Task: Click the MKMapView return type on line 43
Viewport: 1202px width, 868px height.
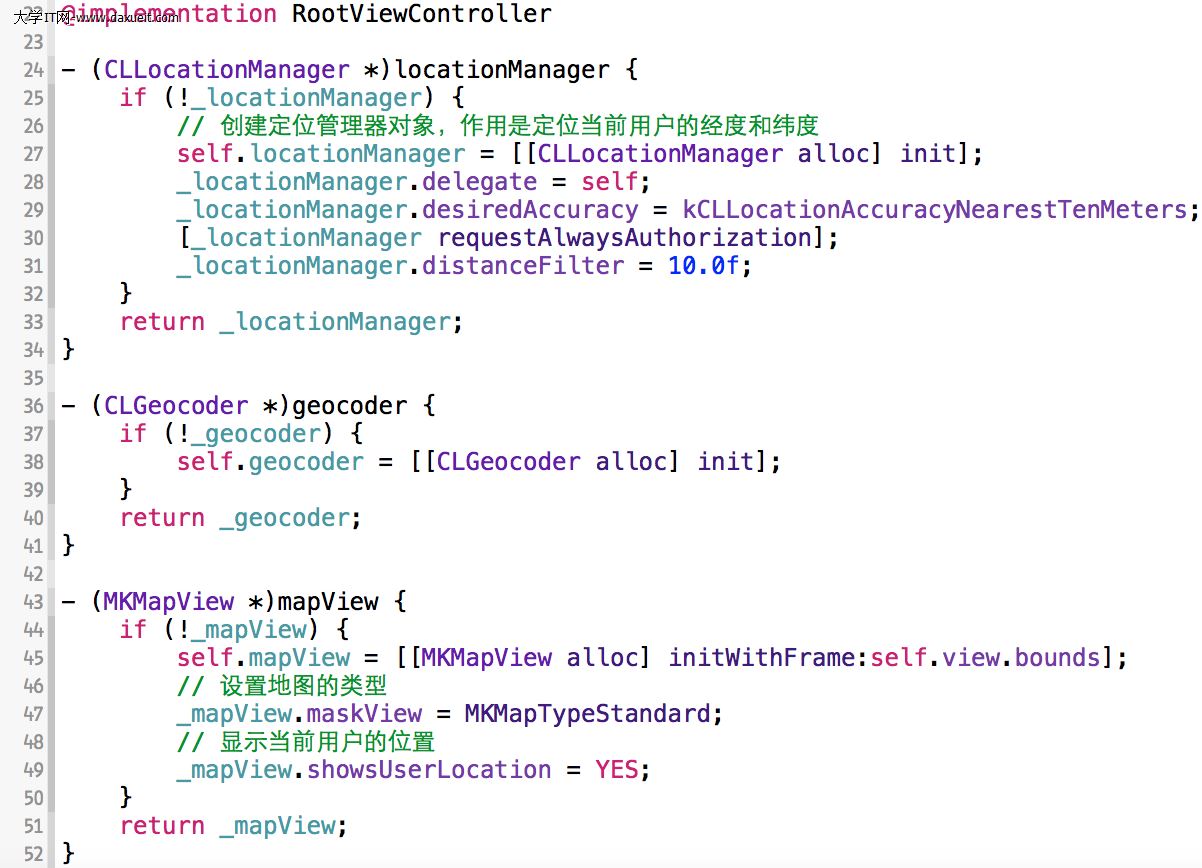Action: click(x=169, y=602)
